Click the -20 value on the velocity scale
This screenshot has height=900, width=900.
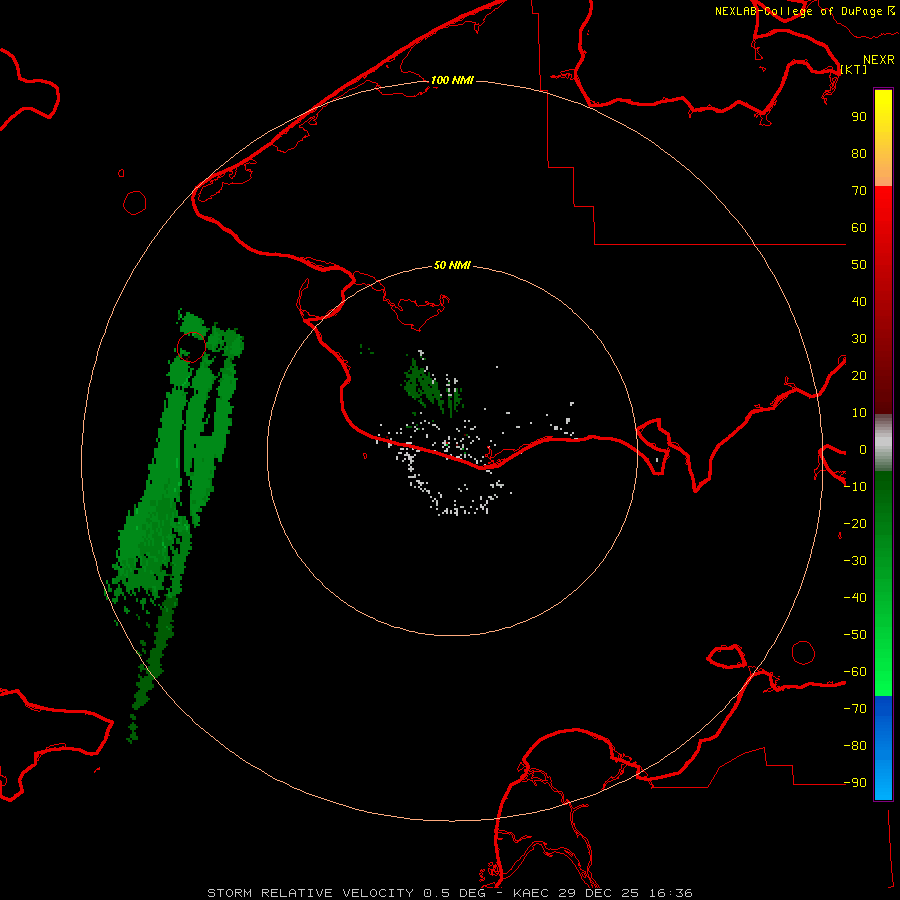(x=855, y=524)
